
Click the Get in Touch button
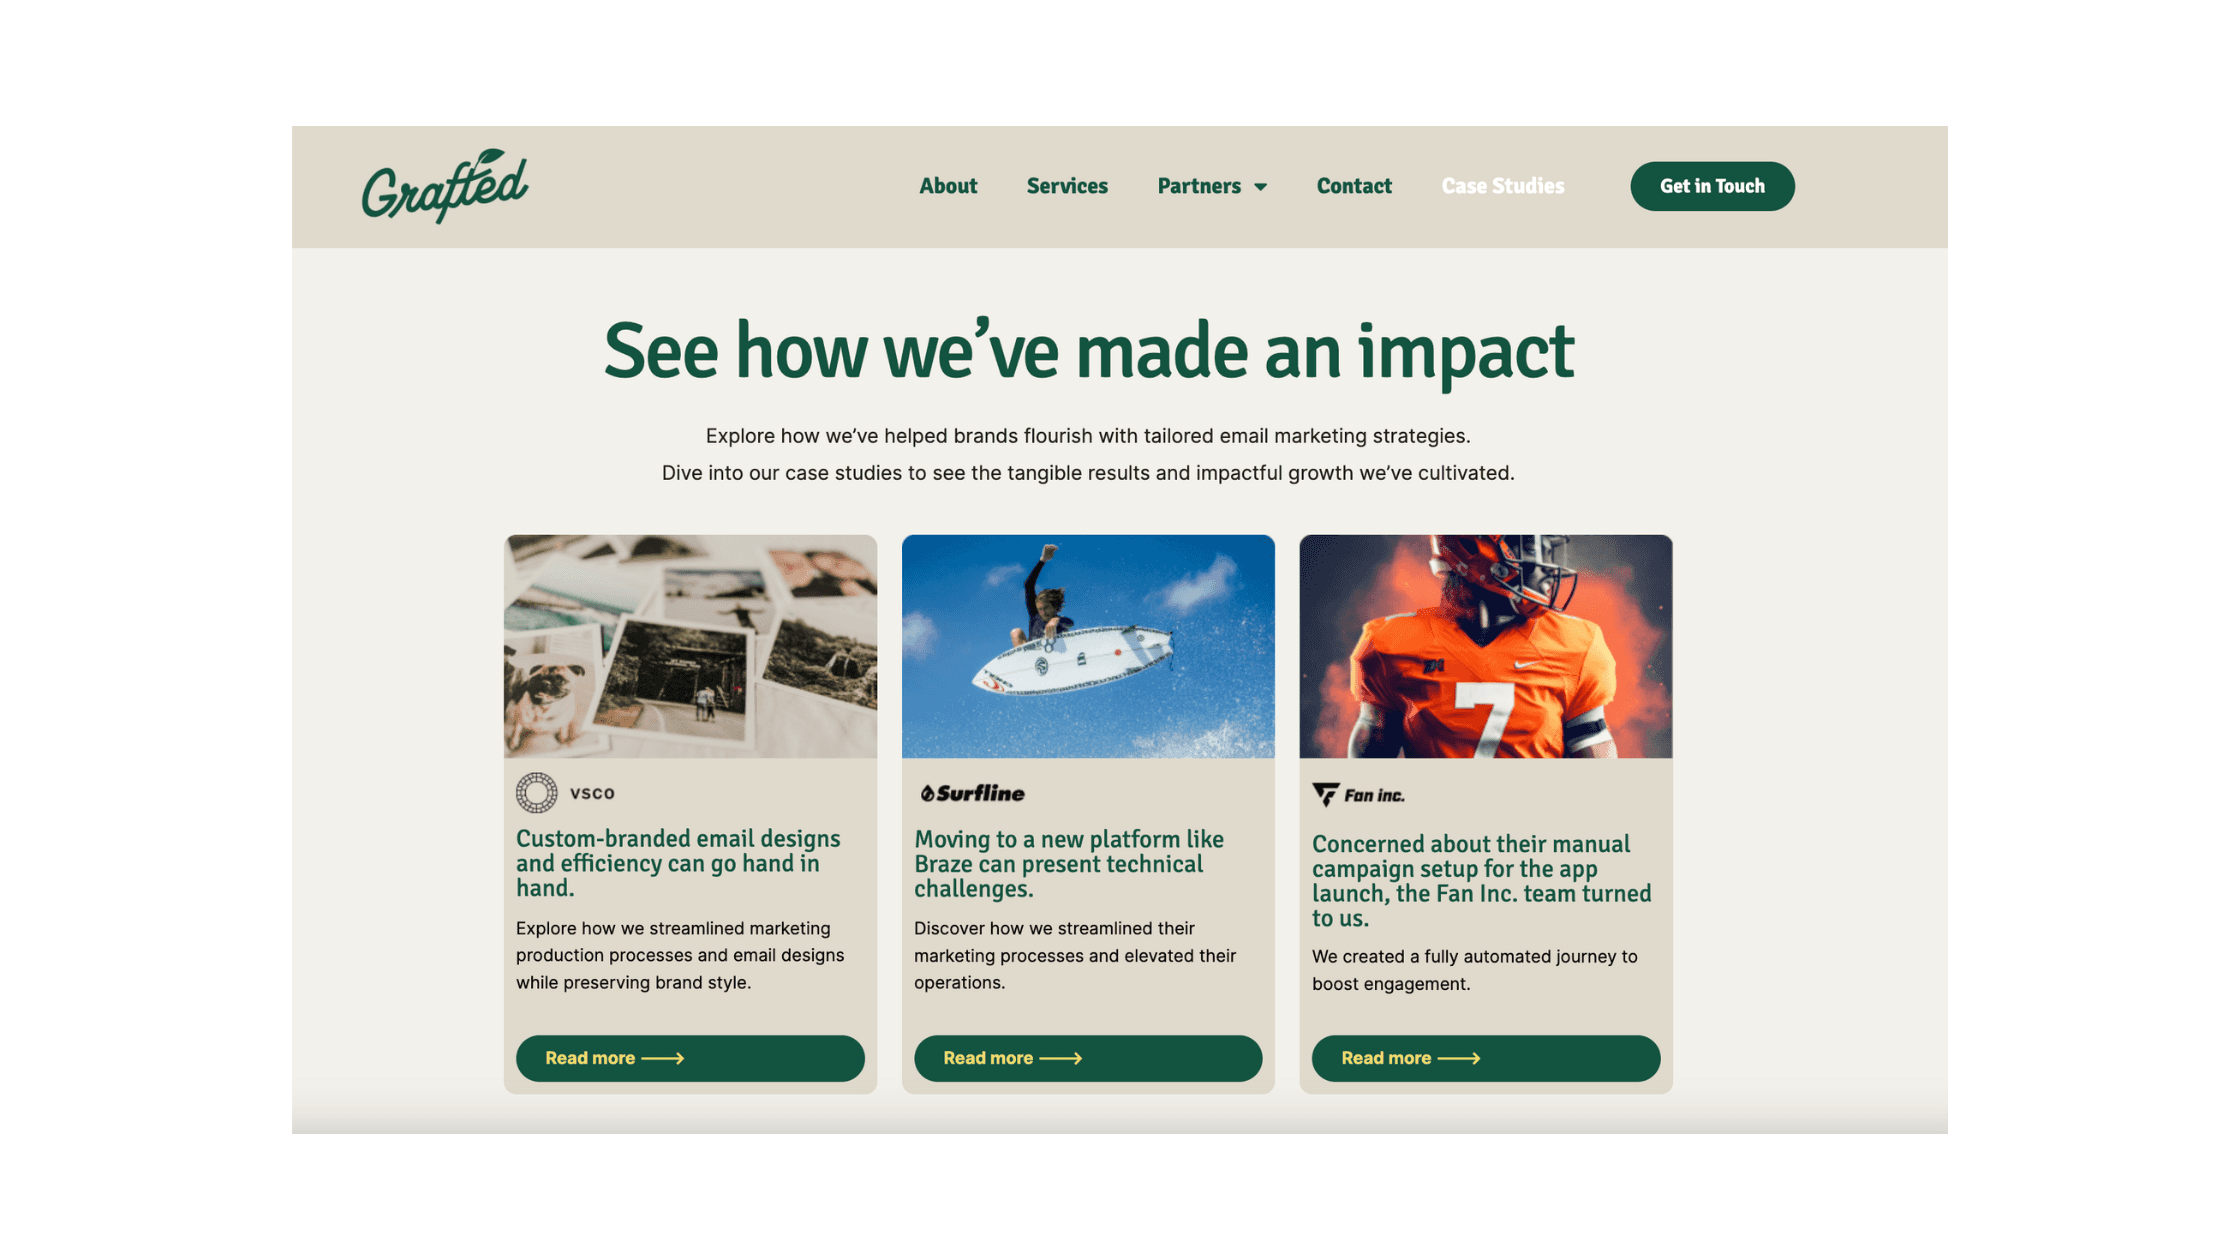1712,186
